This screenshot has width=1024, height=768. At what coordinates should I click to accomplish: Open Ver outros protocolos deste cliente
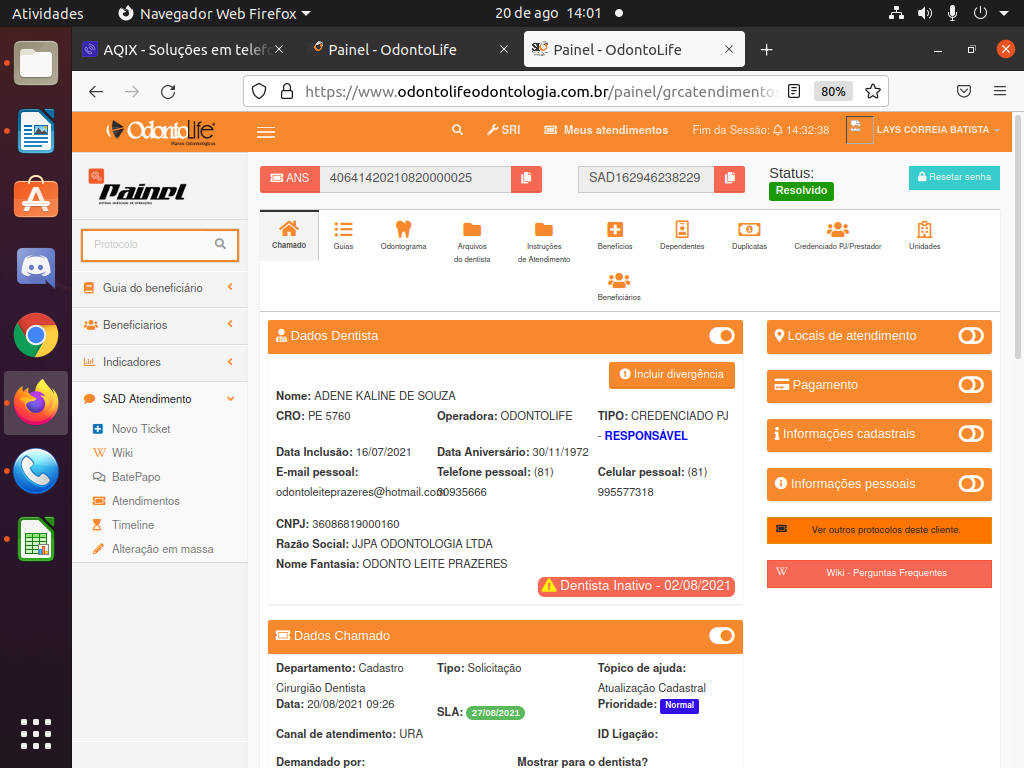click(x=879, y=530)
